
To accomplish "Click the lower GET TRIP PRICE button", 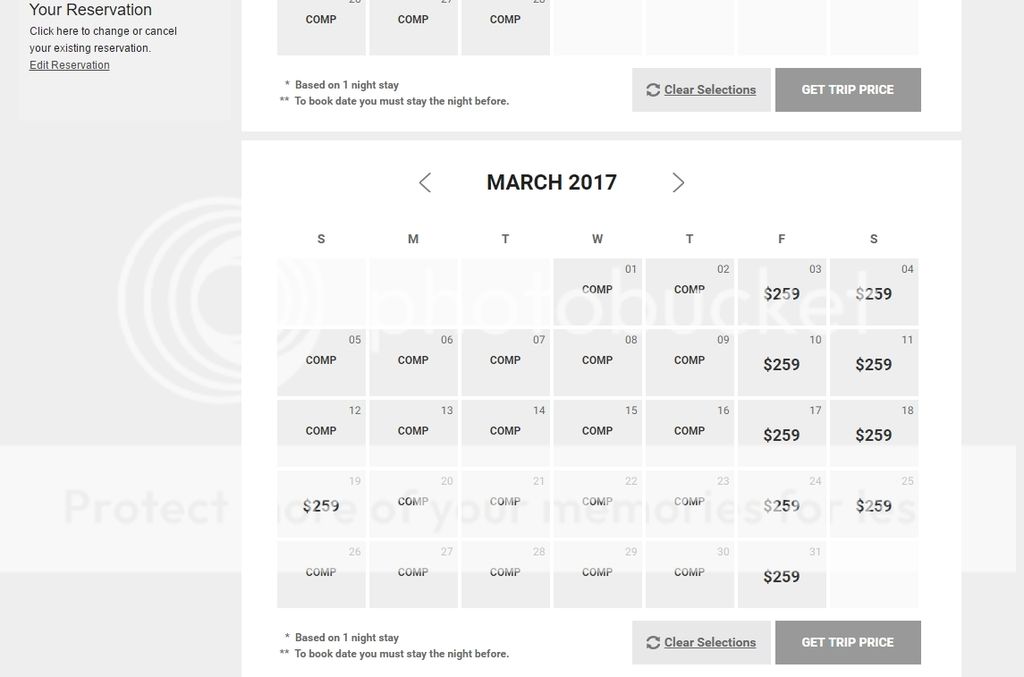I will point(848,642).
